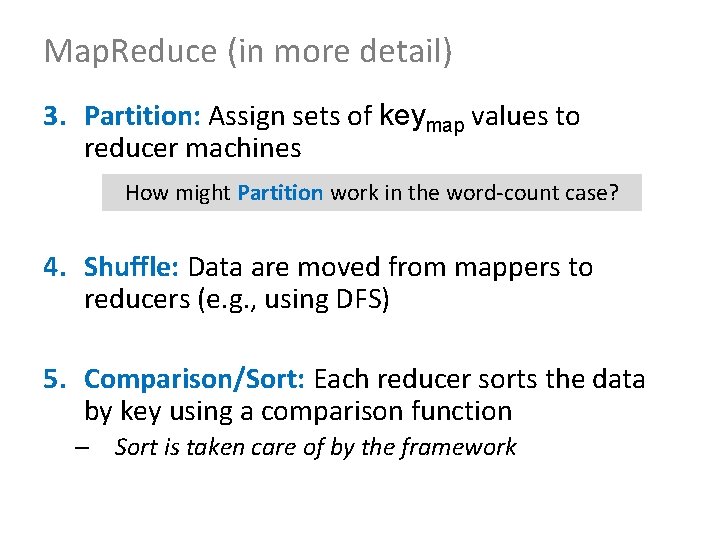The height and width of the screenshot is (540, 720).
Task: Click the number 4. list marker
Action: pos(55,267)
